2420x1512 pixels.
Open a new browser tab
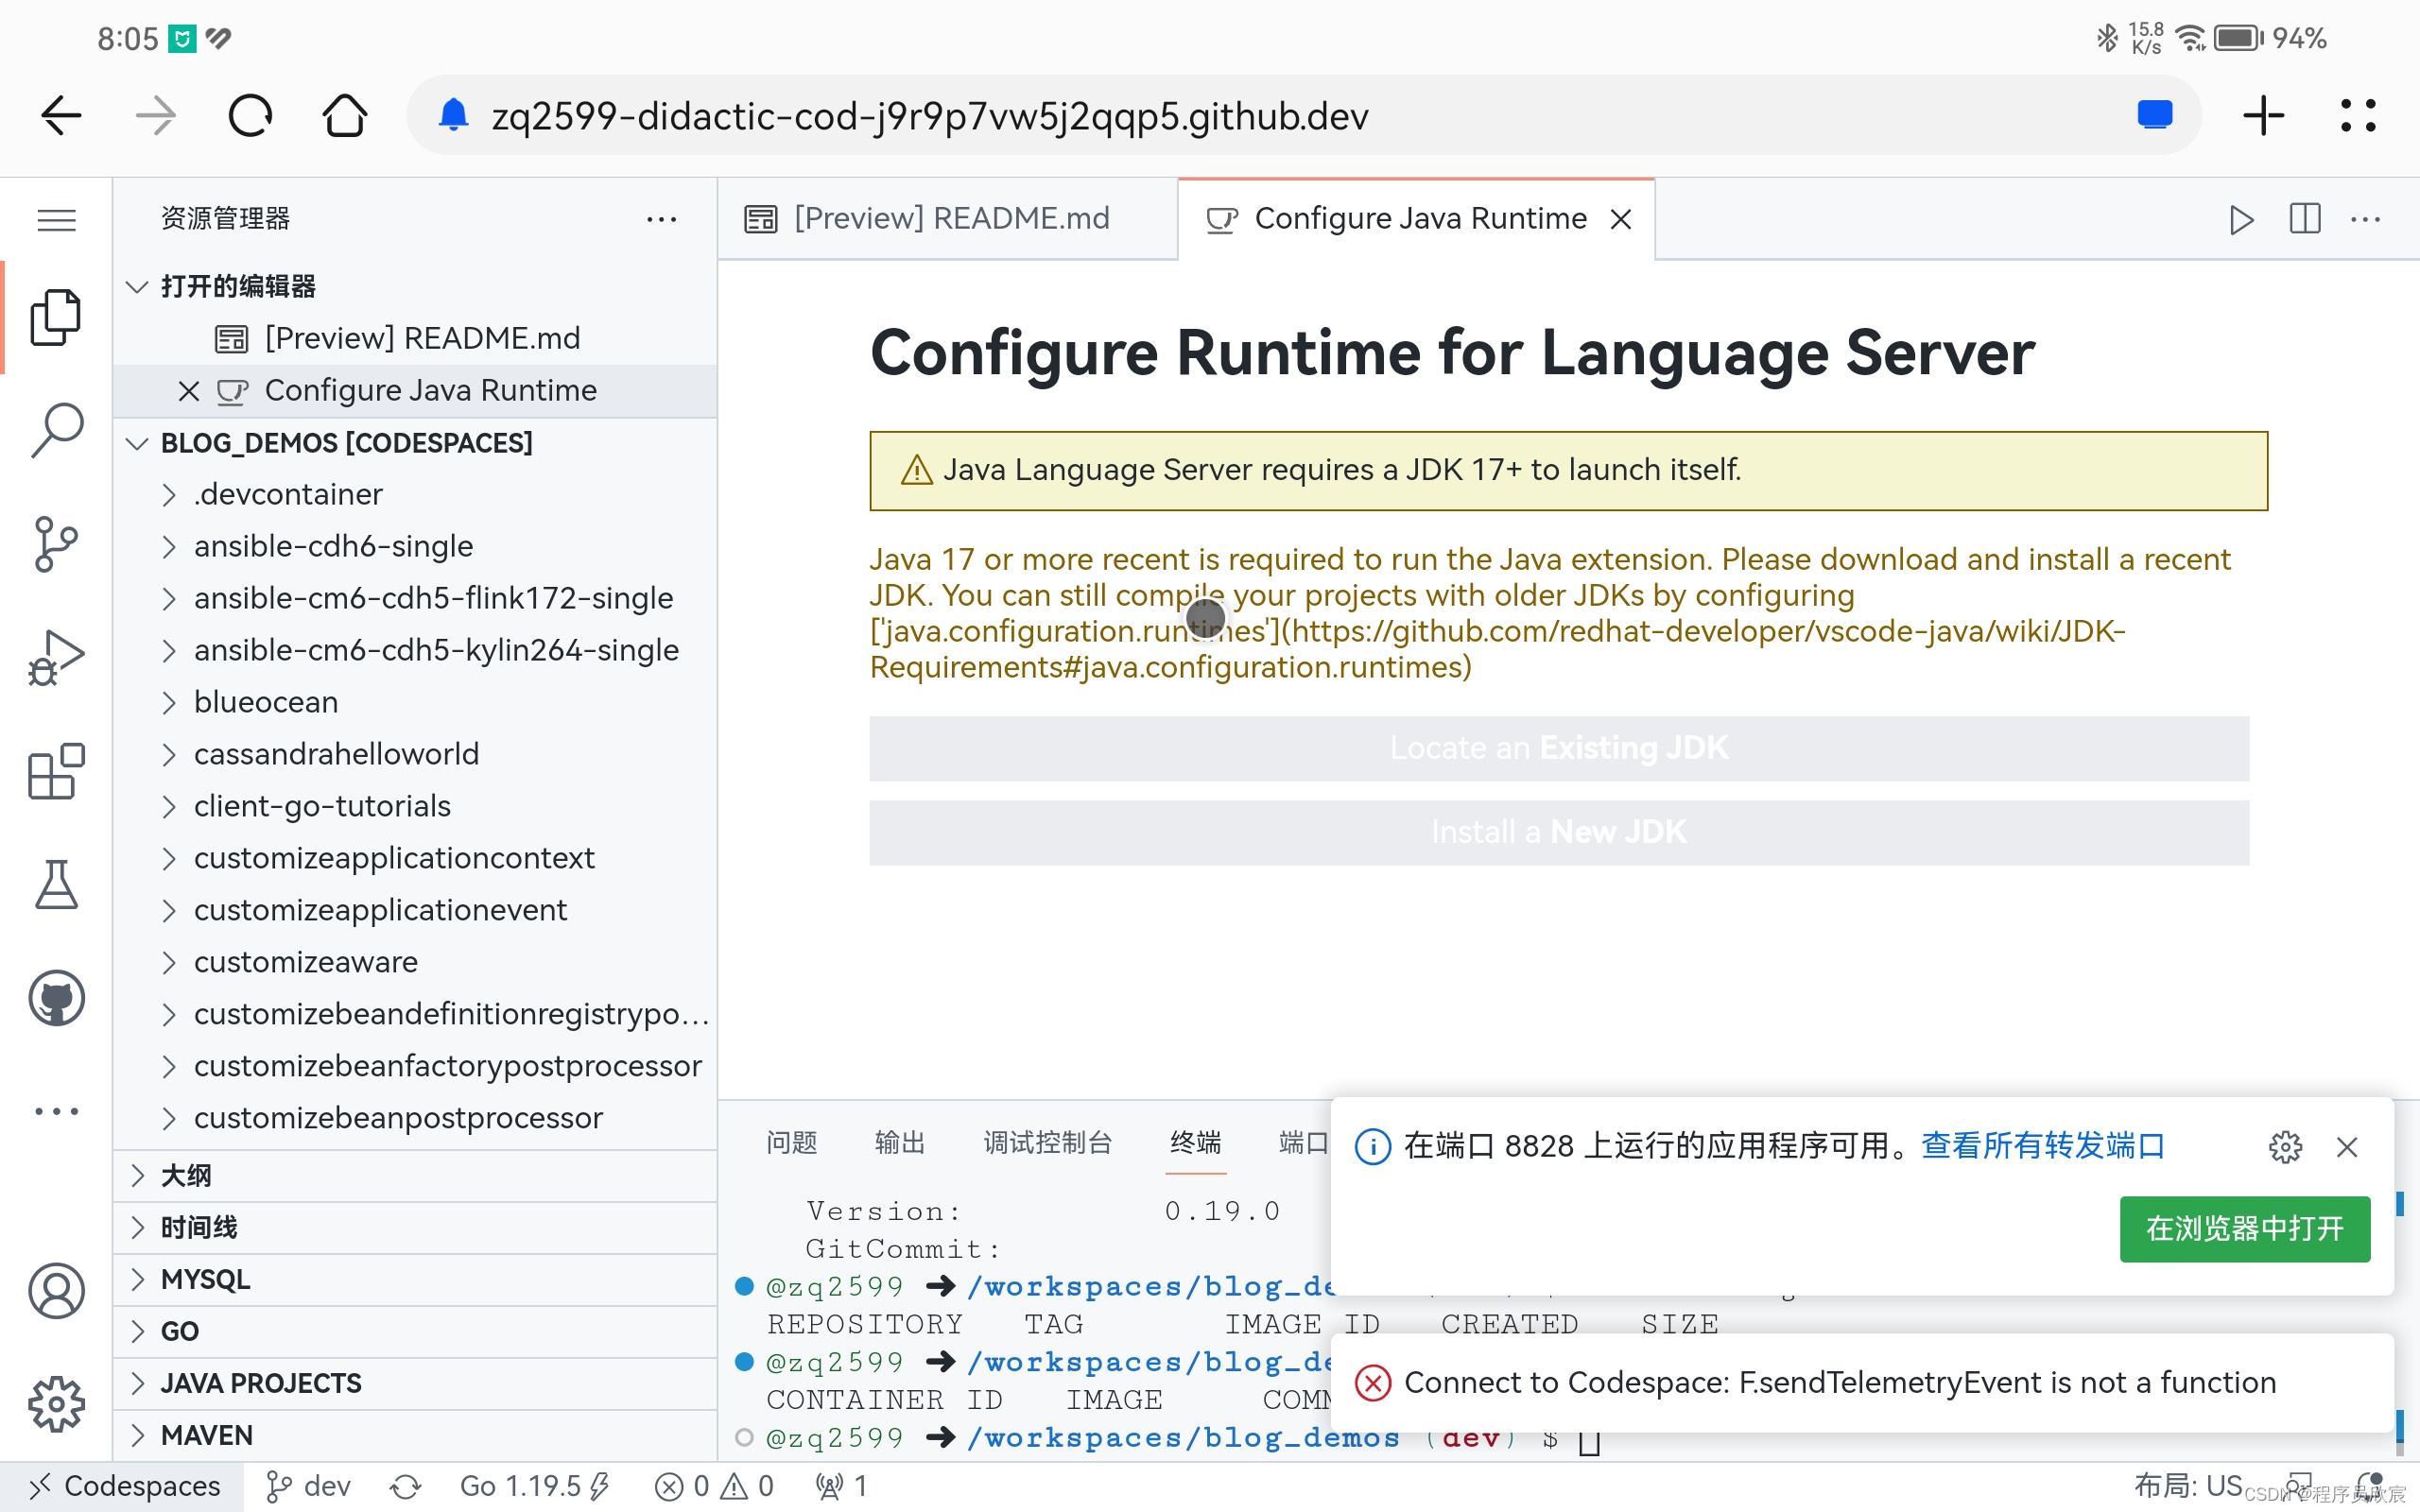[2264, 116]
